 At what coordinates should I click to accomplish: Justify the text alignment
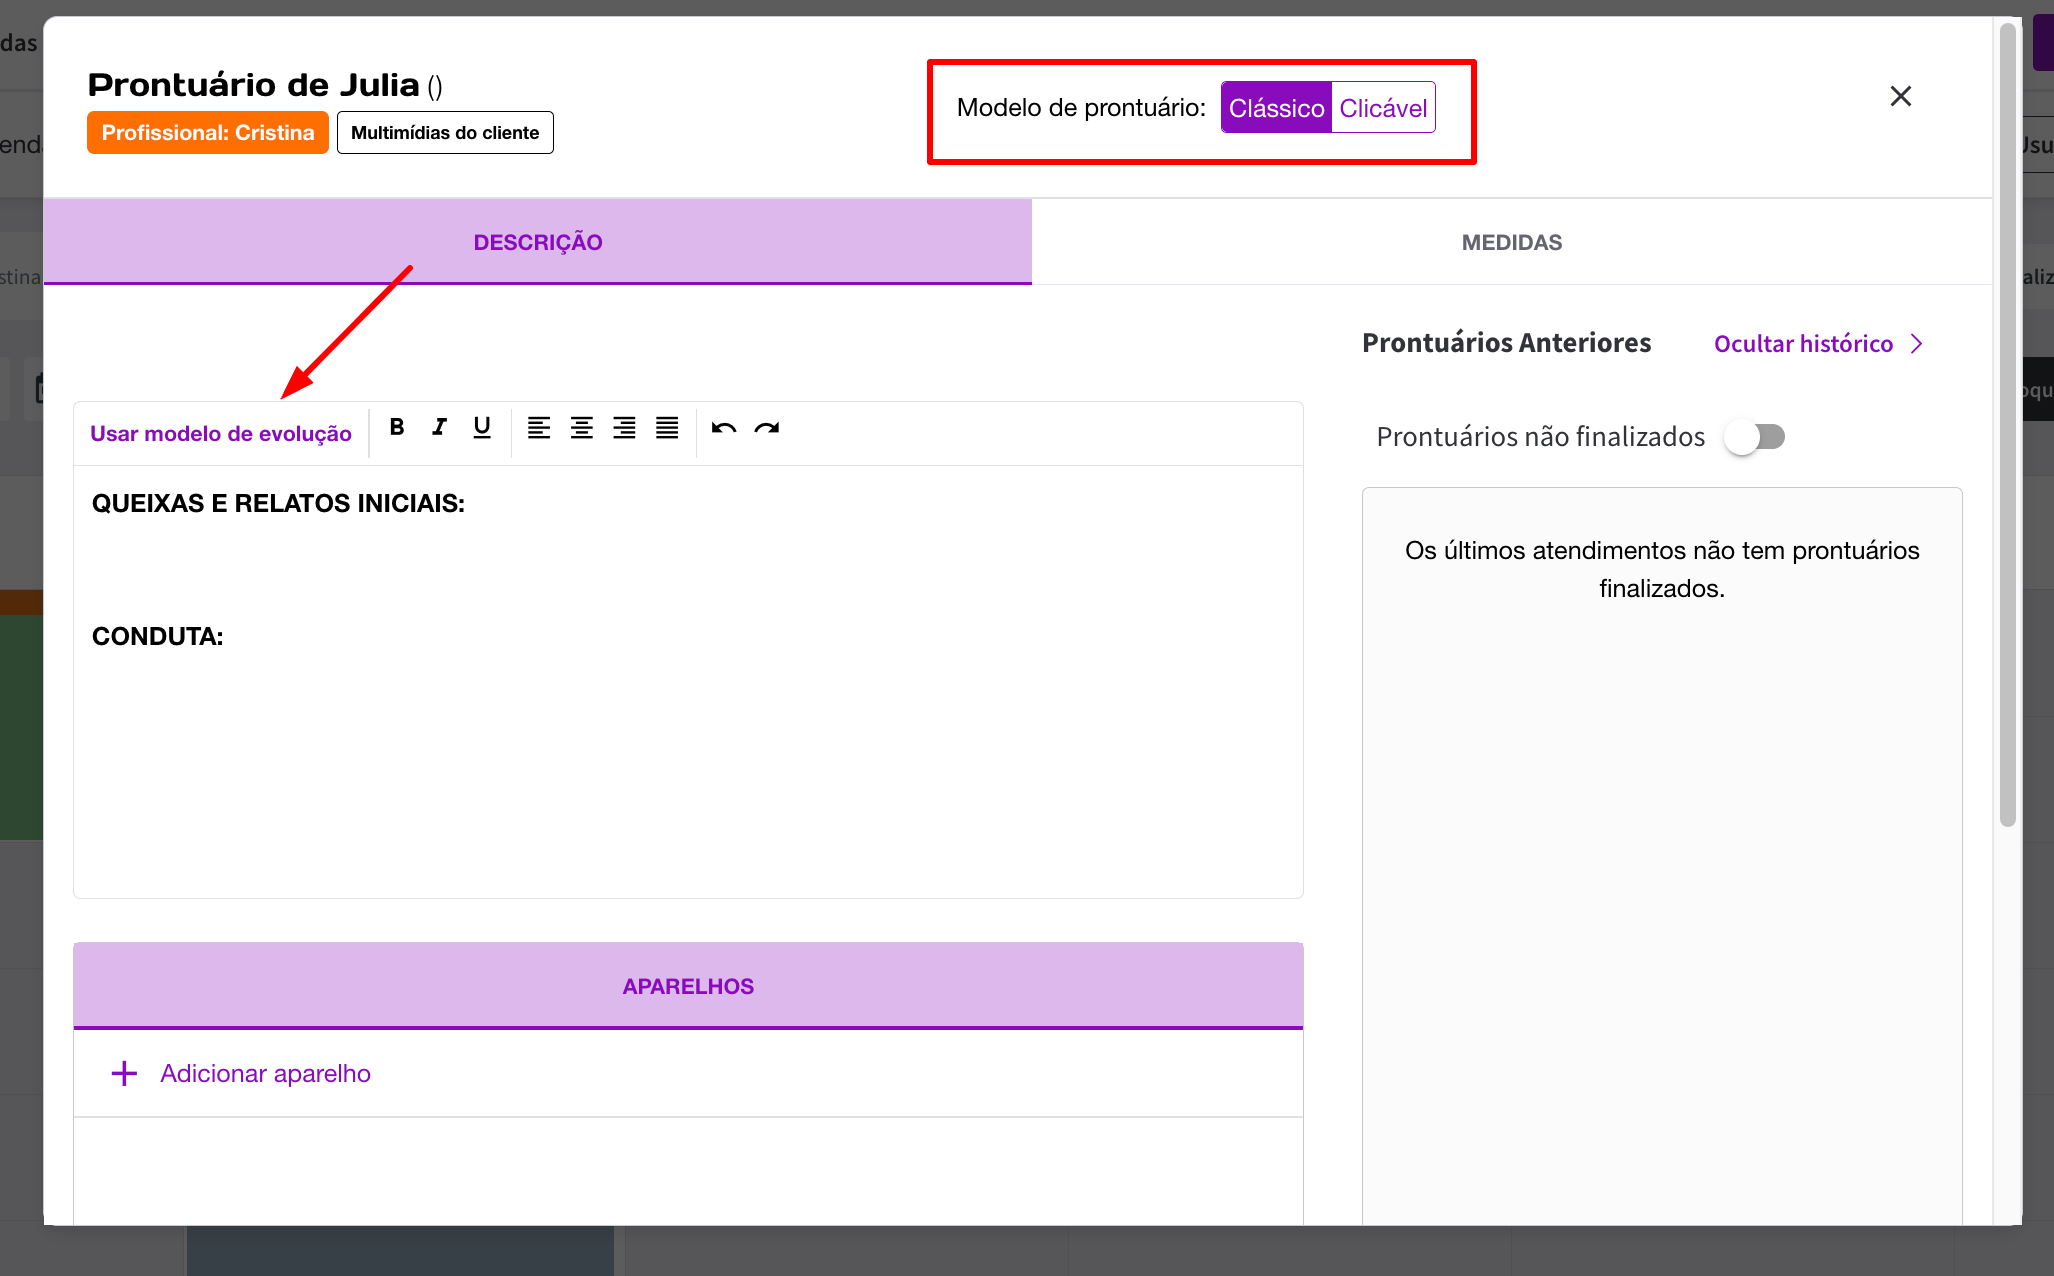click(x=667, y=428)
